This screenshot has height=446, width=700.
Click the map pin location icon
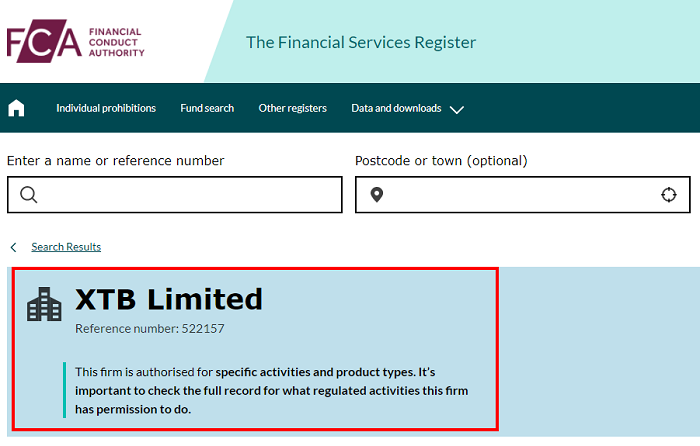point(377,195)
